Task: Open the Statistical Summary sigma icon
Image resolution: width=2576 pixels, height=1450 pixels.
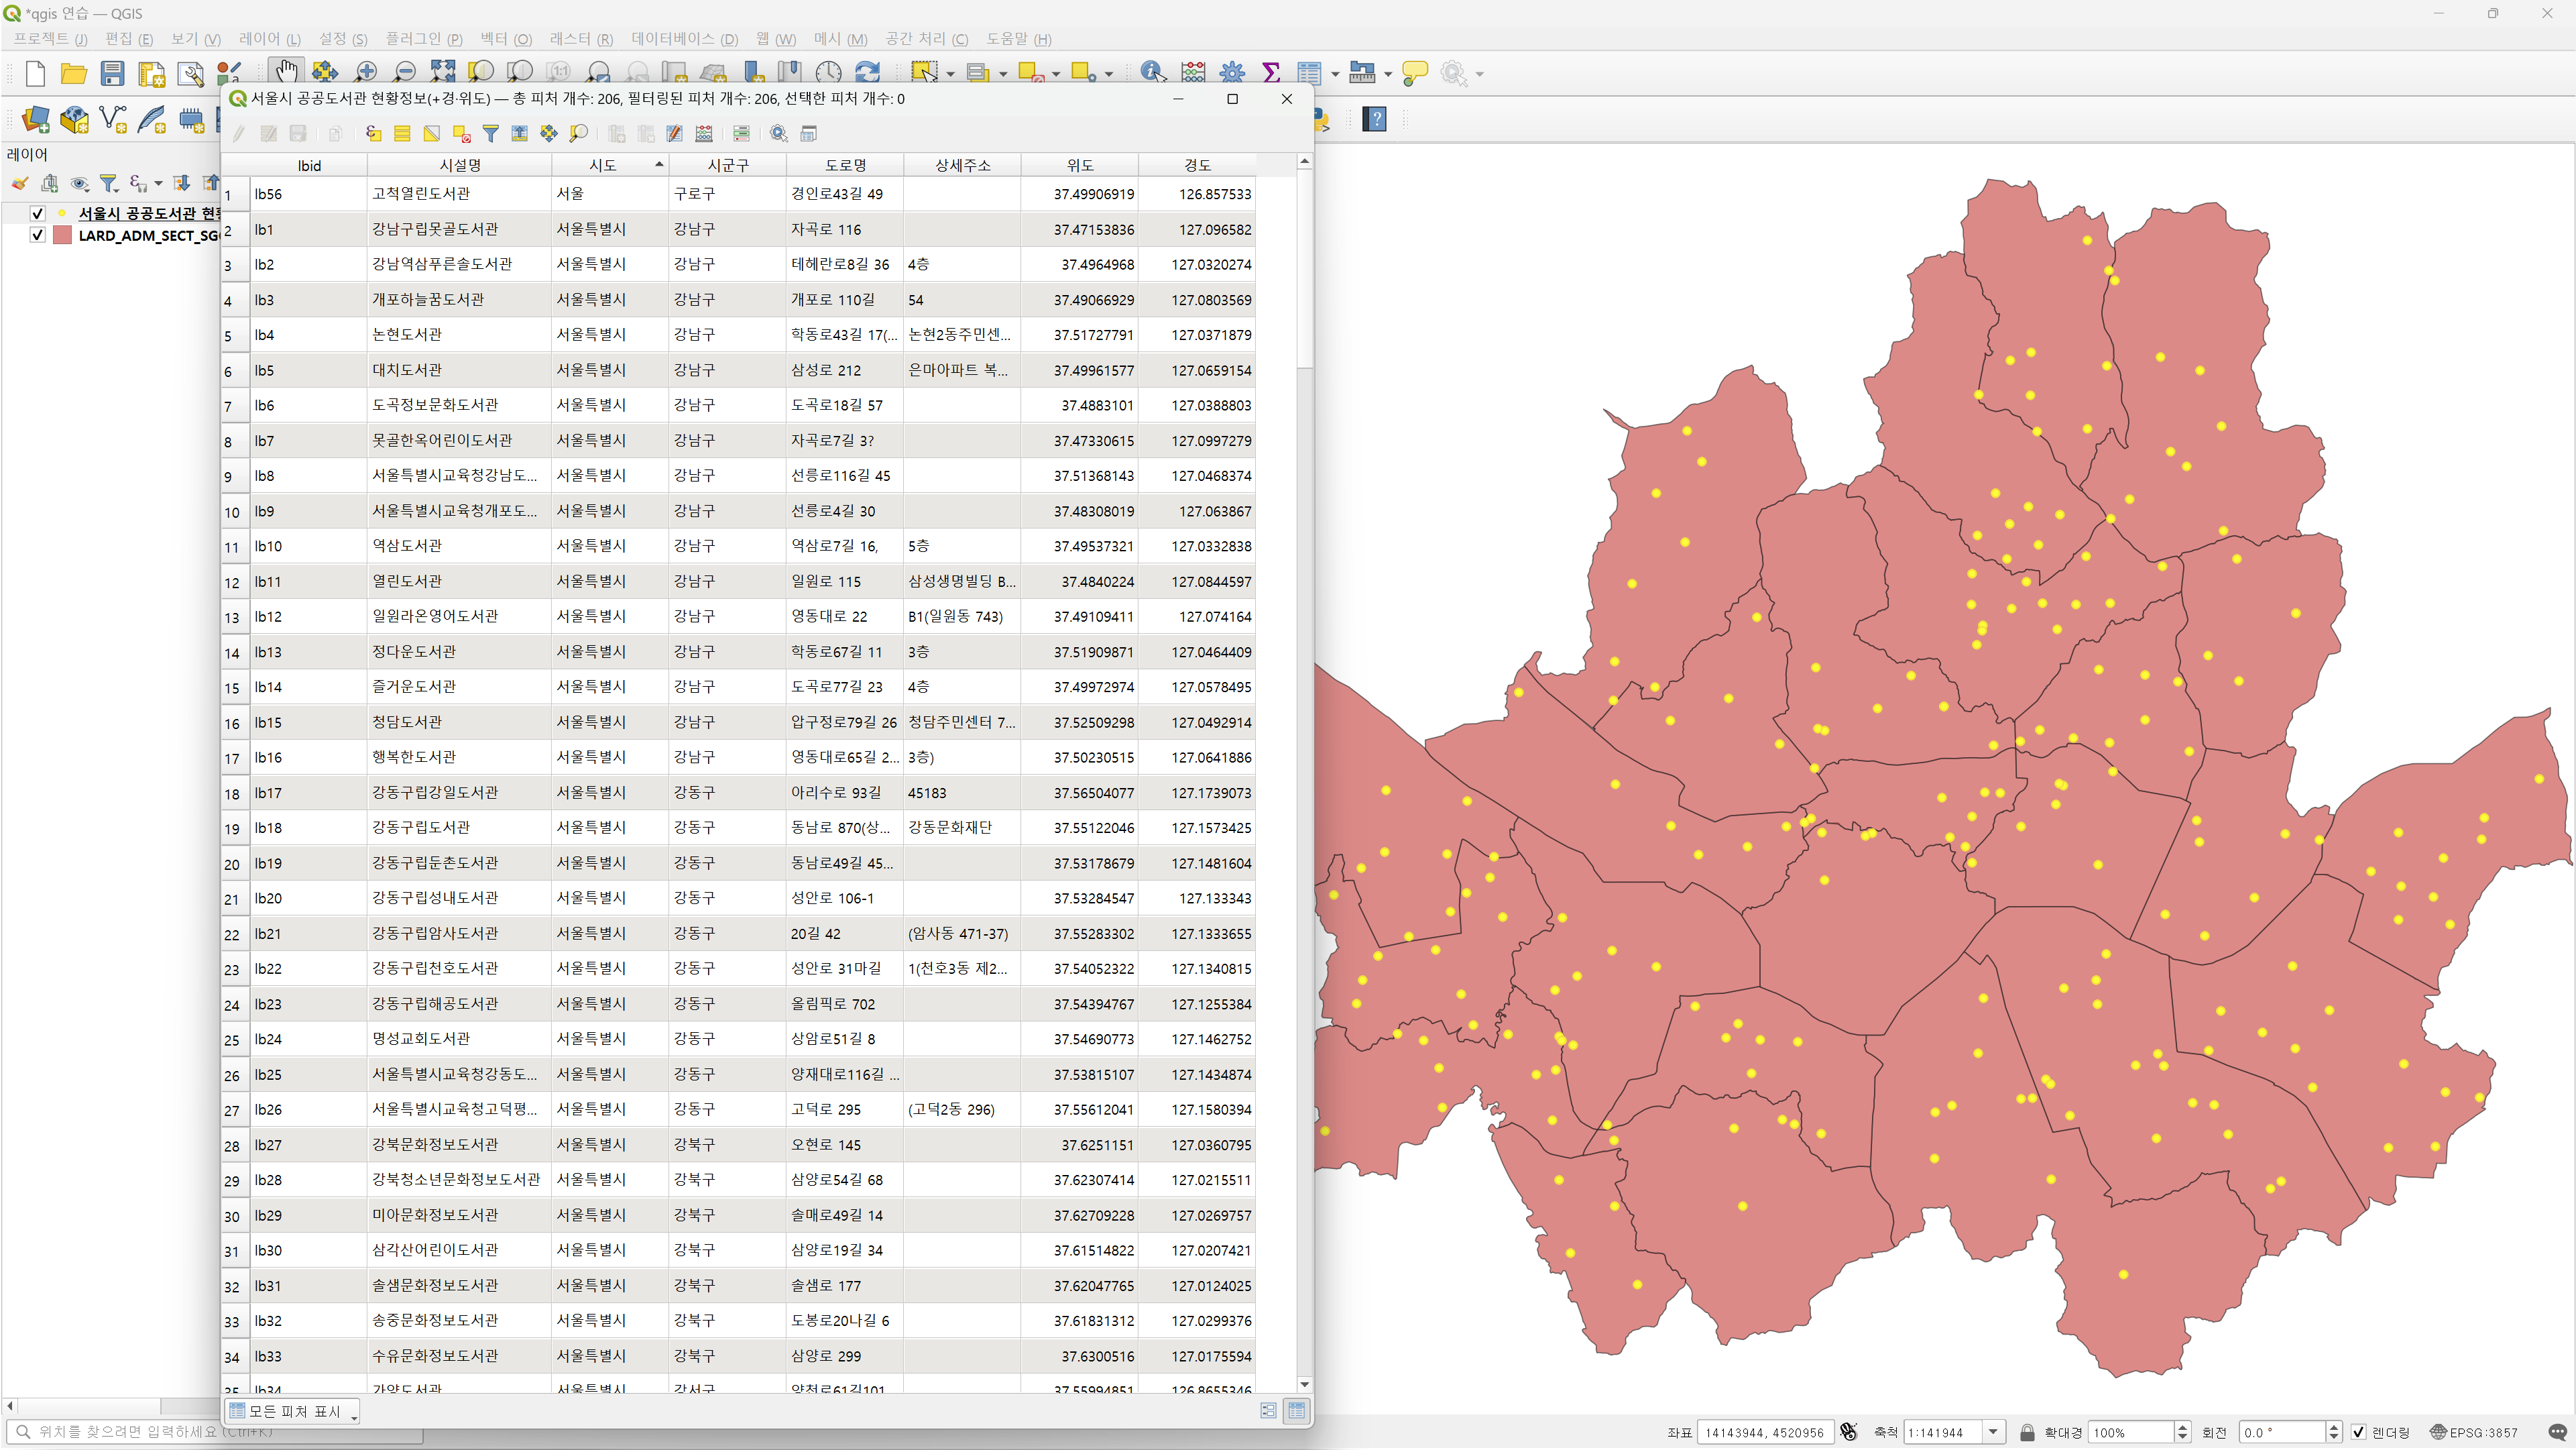Action: 1271,72
